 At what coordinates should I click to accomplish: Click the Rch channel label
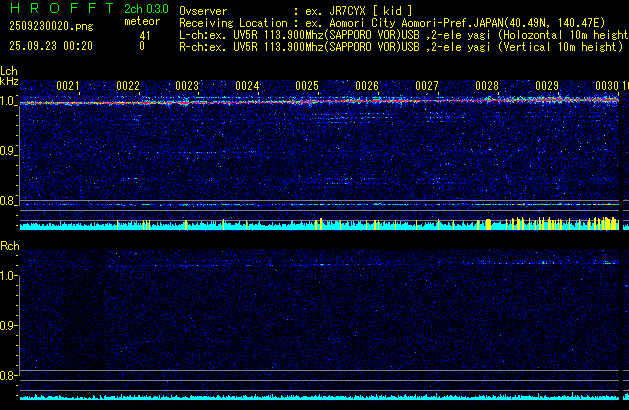(x=9, y=246)
